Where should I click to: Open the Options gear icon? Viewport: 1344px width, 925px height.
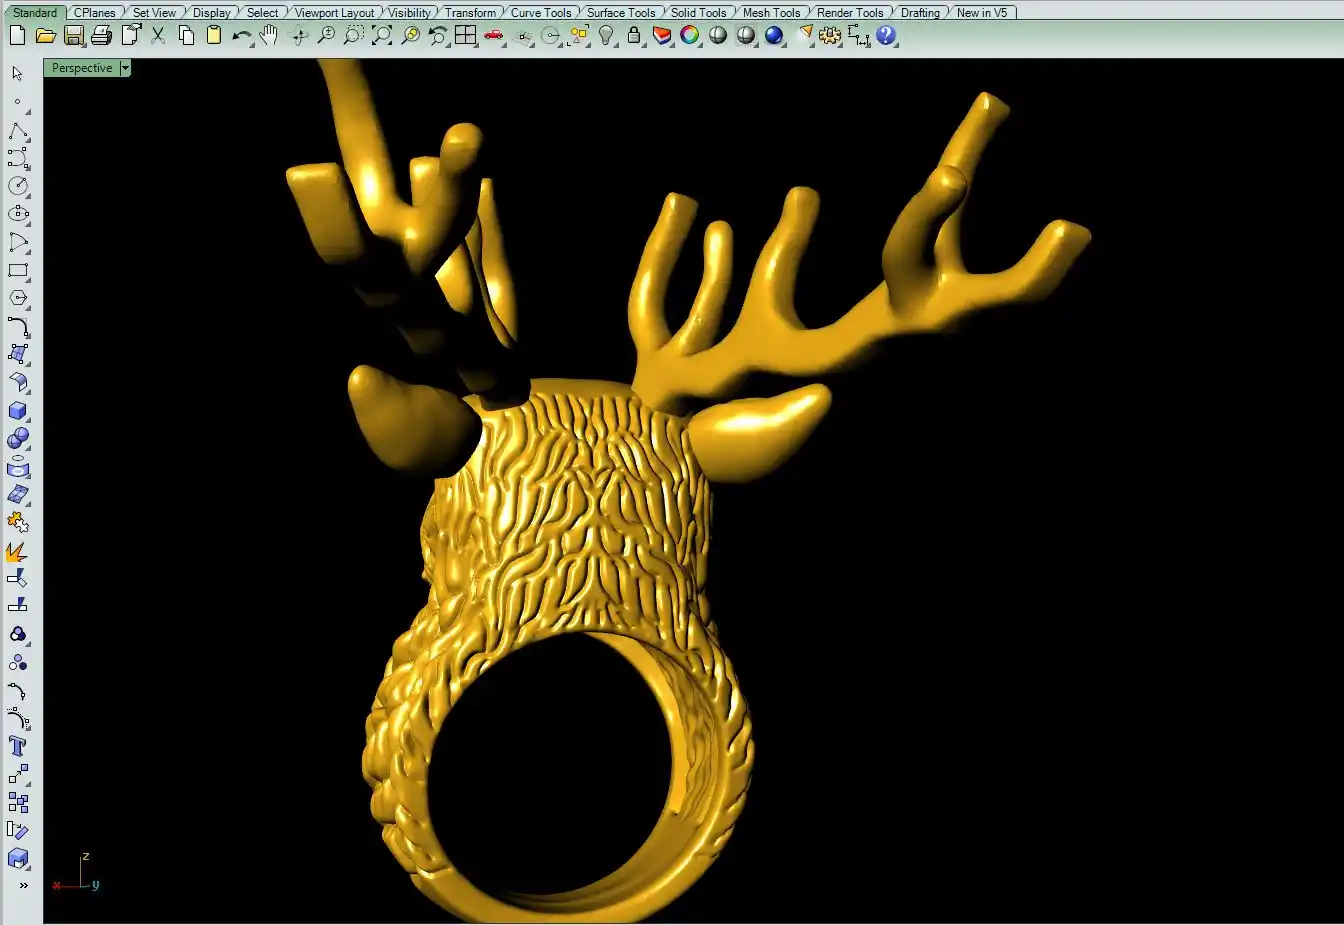pos(830,36)
